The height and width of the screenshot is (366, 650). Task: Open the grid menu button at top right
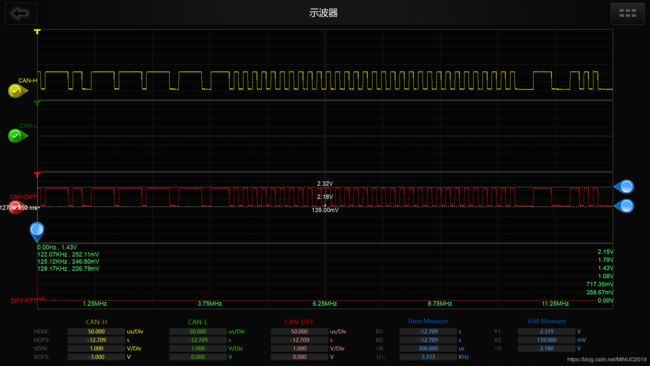627,14
